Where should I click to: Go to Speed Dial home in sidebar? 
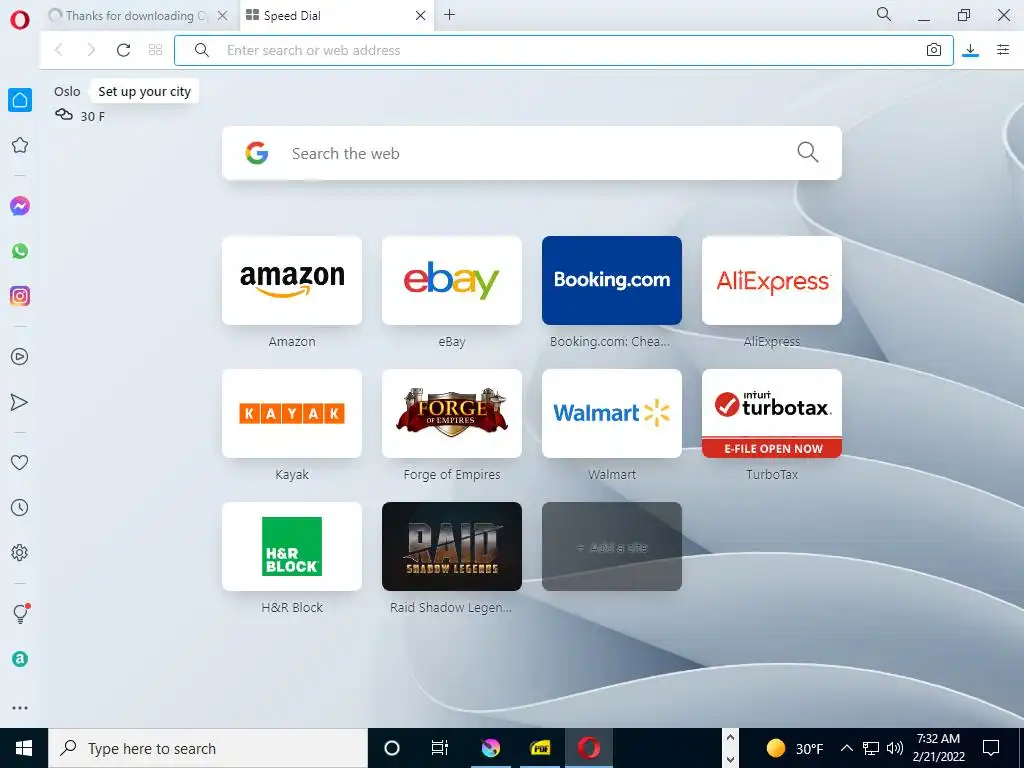click(20, 100)
